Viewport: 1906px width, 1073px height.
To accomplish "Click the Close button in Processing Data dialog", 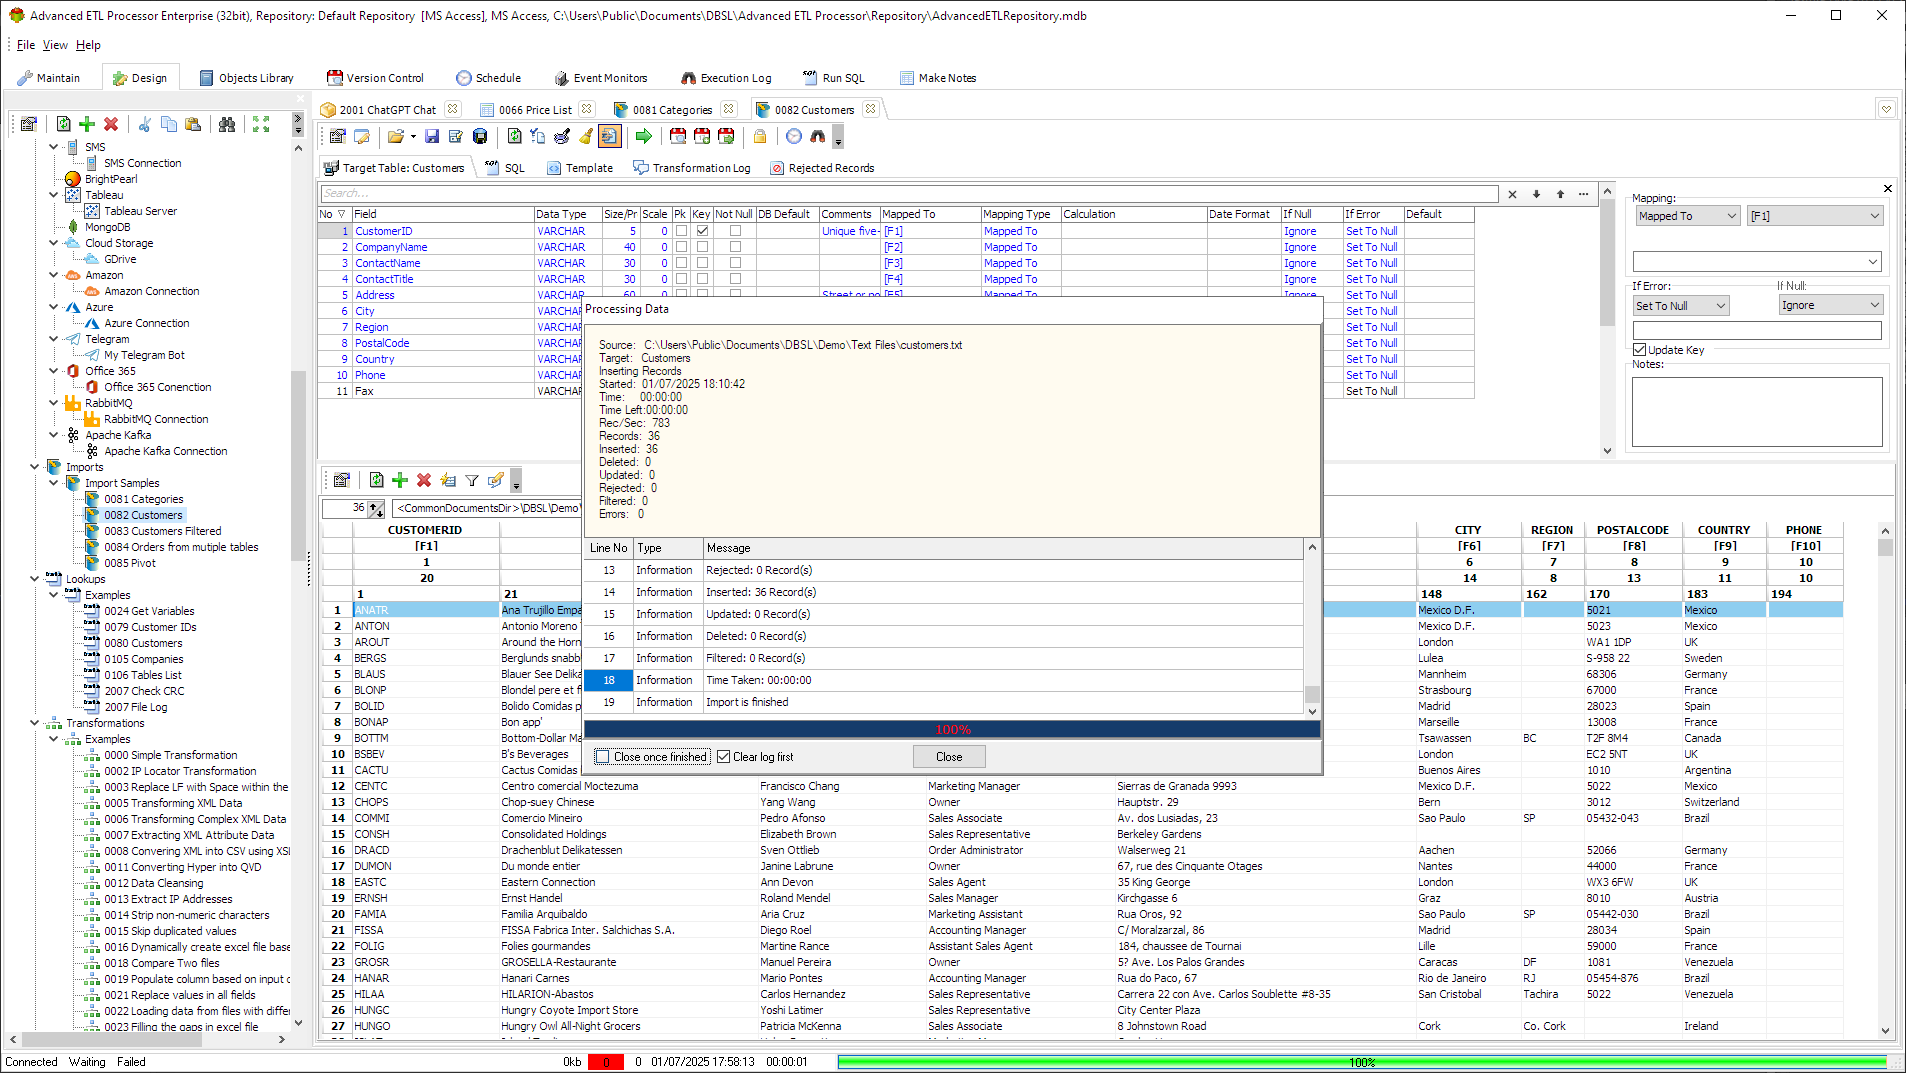I will (947, 756).
